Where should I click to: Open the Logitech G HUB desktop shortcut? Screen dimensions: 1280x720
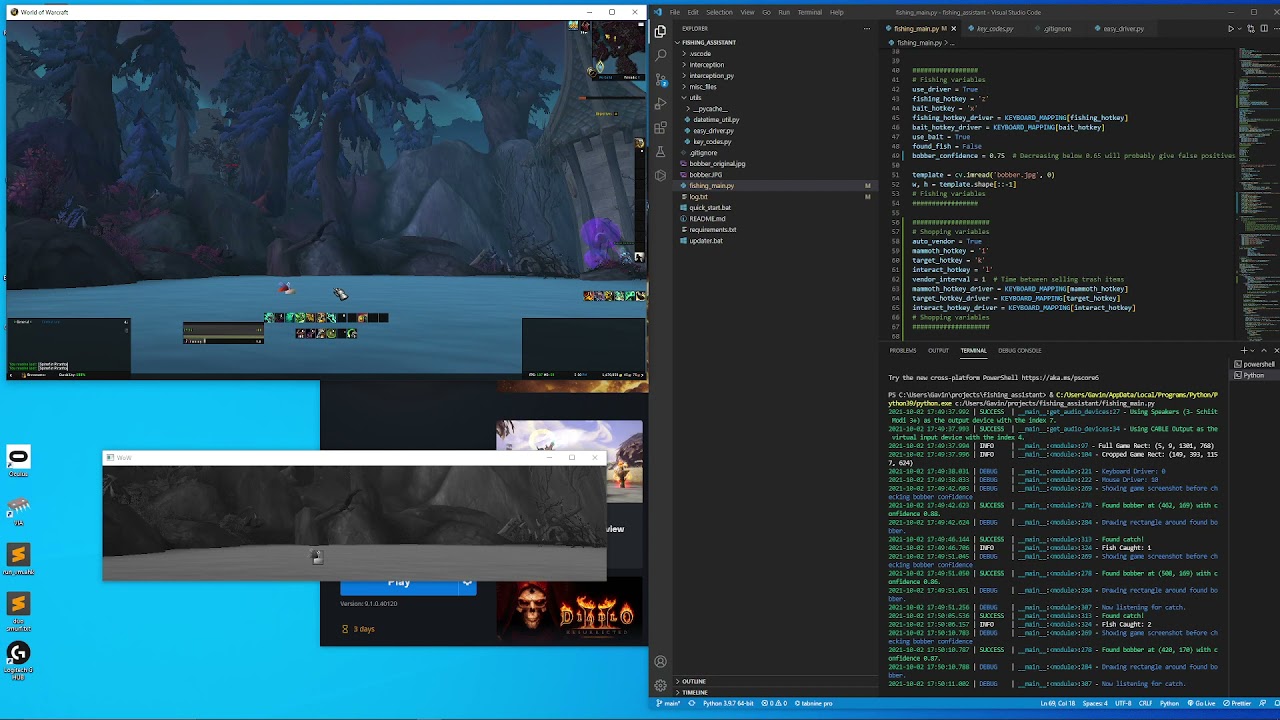click(18, 660)
